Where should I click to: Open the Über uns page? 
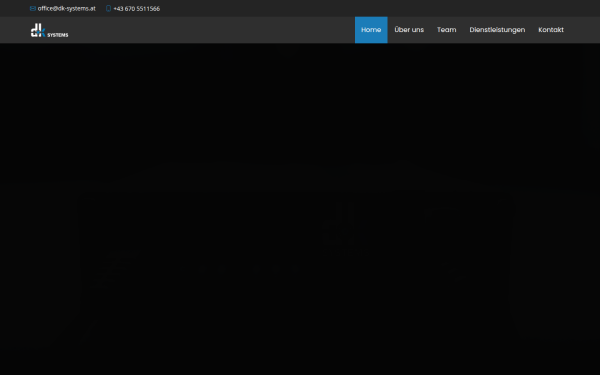[409, 30]
